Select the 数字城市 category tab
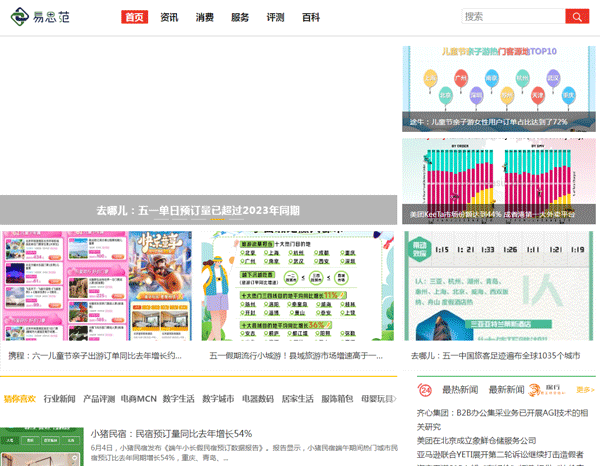 (x=218, y=399)
